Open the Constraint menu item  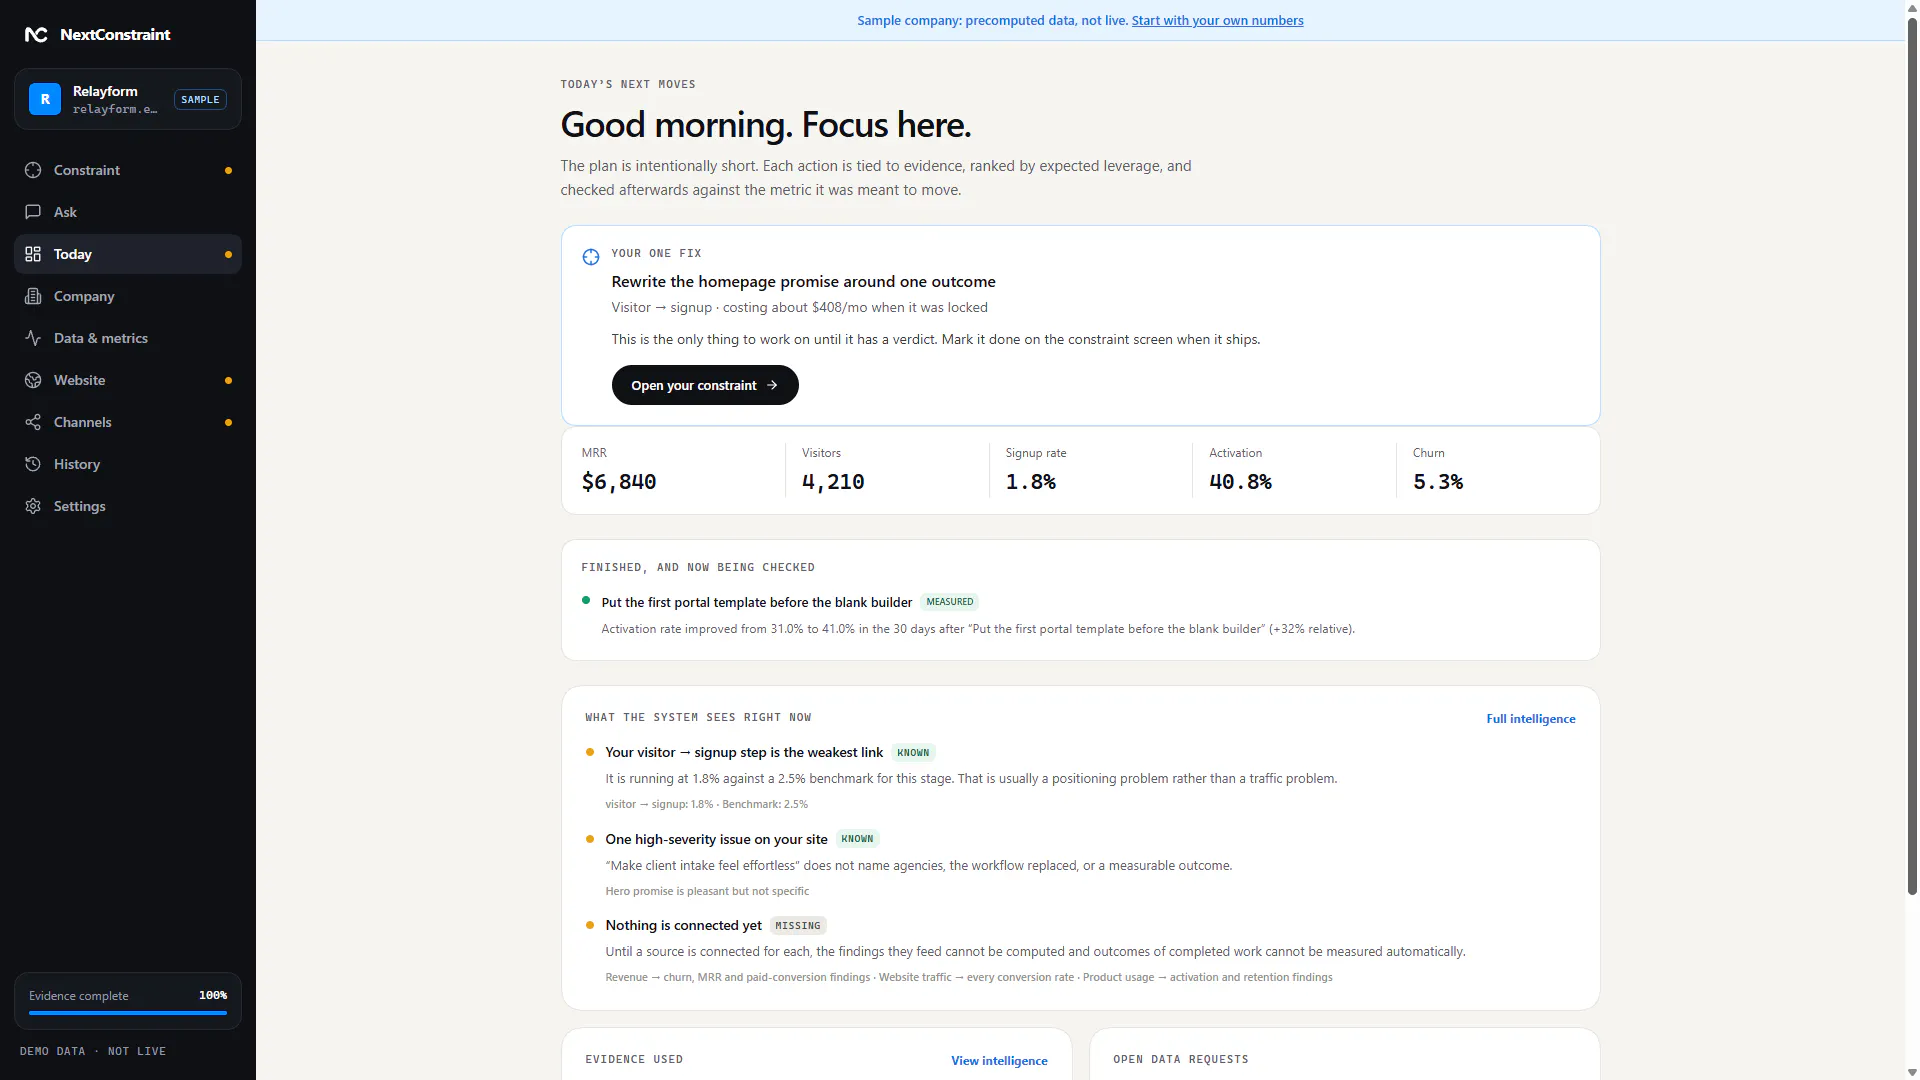click(x=128, y=170)
